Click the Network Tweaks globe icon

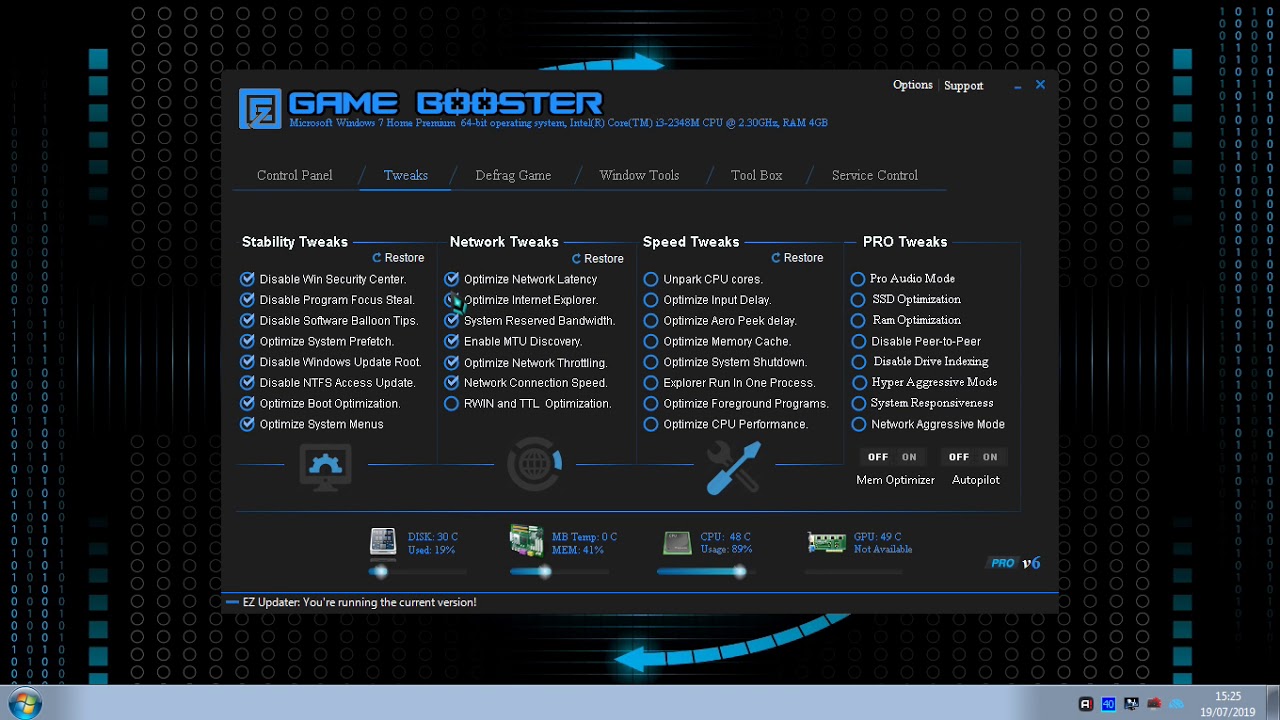click(x=535, y=463)
